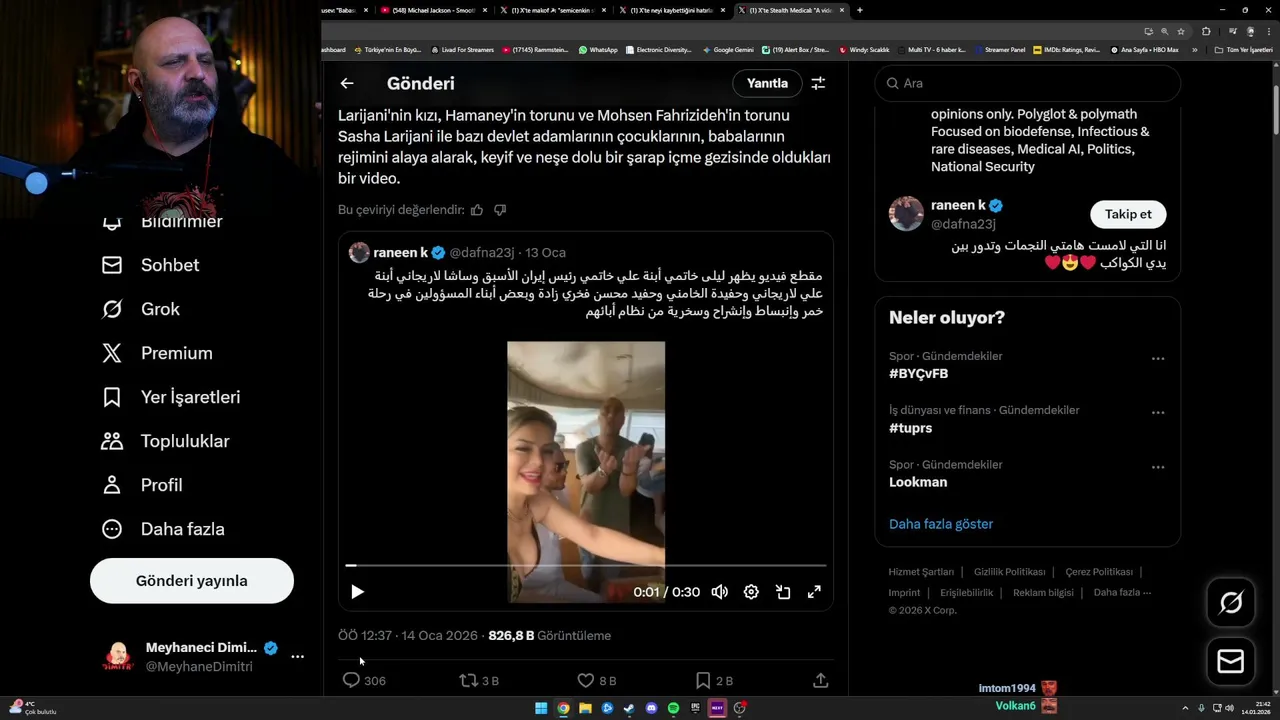Rate translation with thumbs up
The height and width of the screenshot is (720, 1280).
coord(477,210)
